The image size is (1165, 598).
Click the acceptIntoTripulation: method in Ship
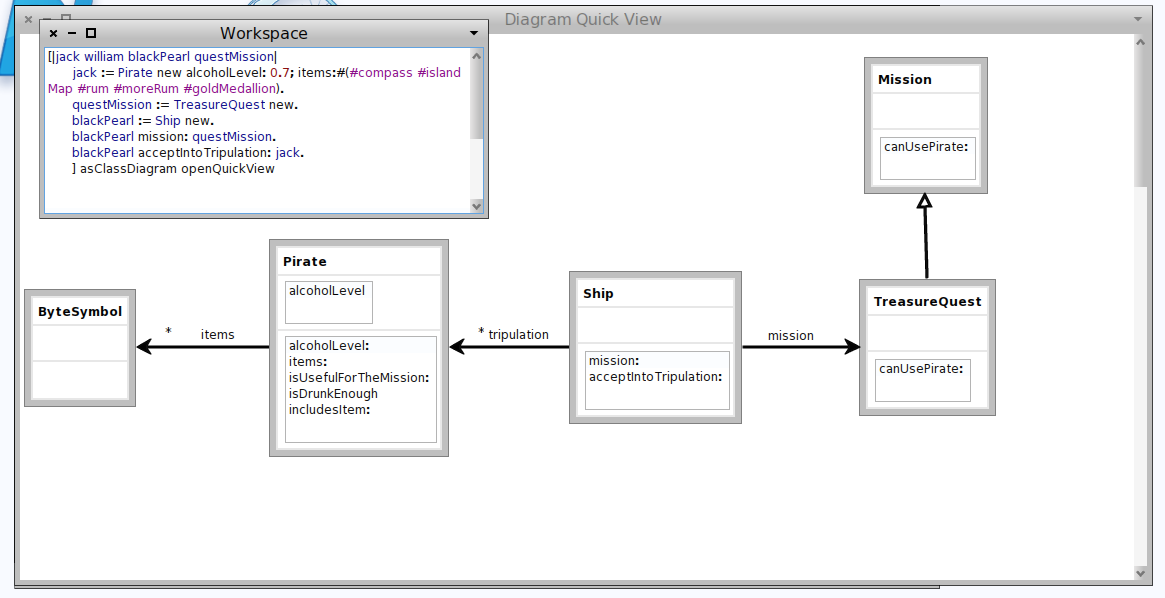(x=655, y=377)
